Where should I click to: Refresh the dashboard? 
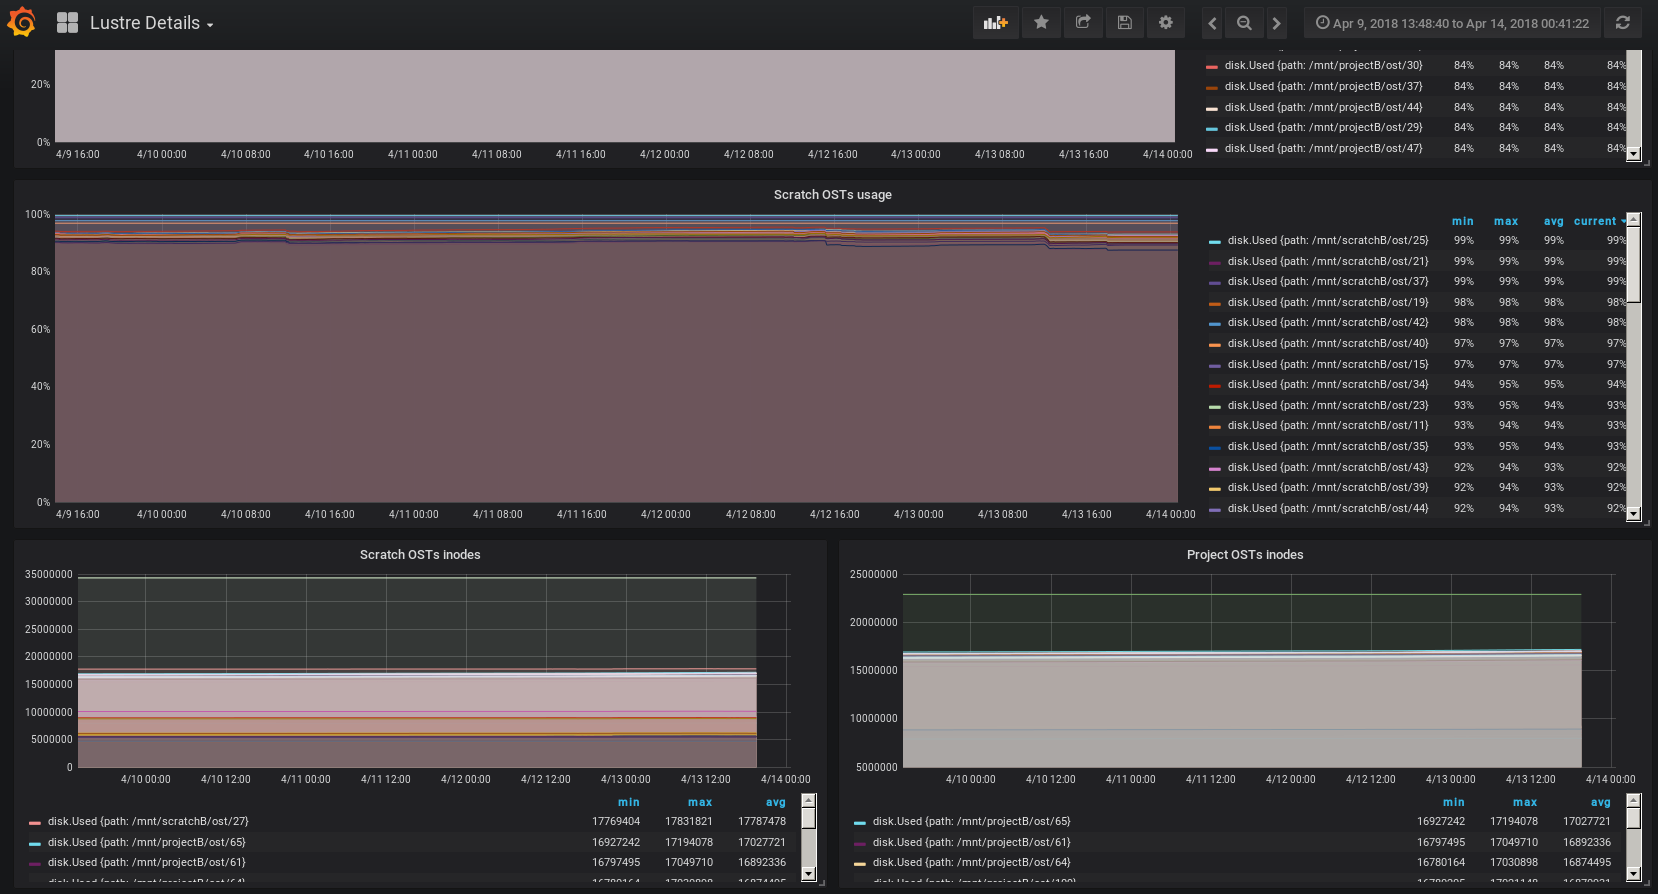pos(1622,23)
